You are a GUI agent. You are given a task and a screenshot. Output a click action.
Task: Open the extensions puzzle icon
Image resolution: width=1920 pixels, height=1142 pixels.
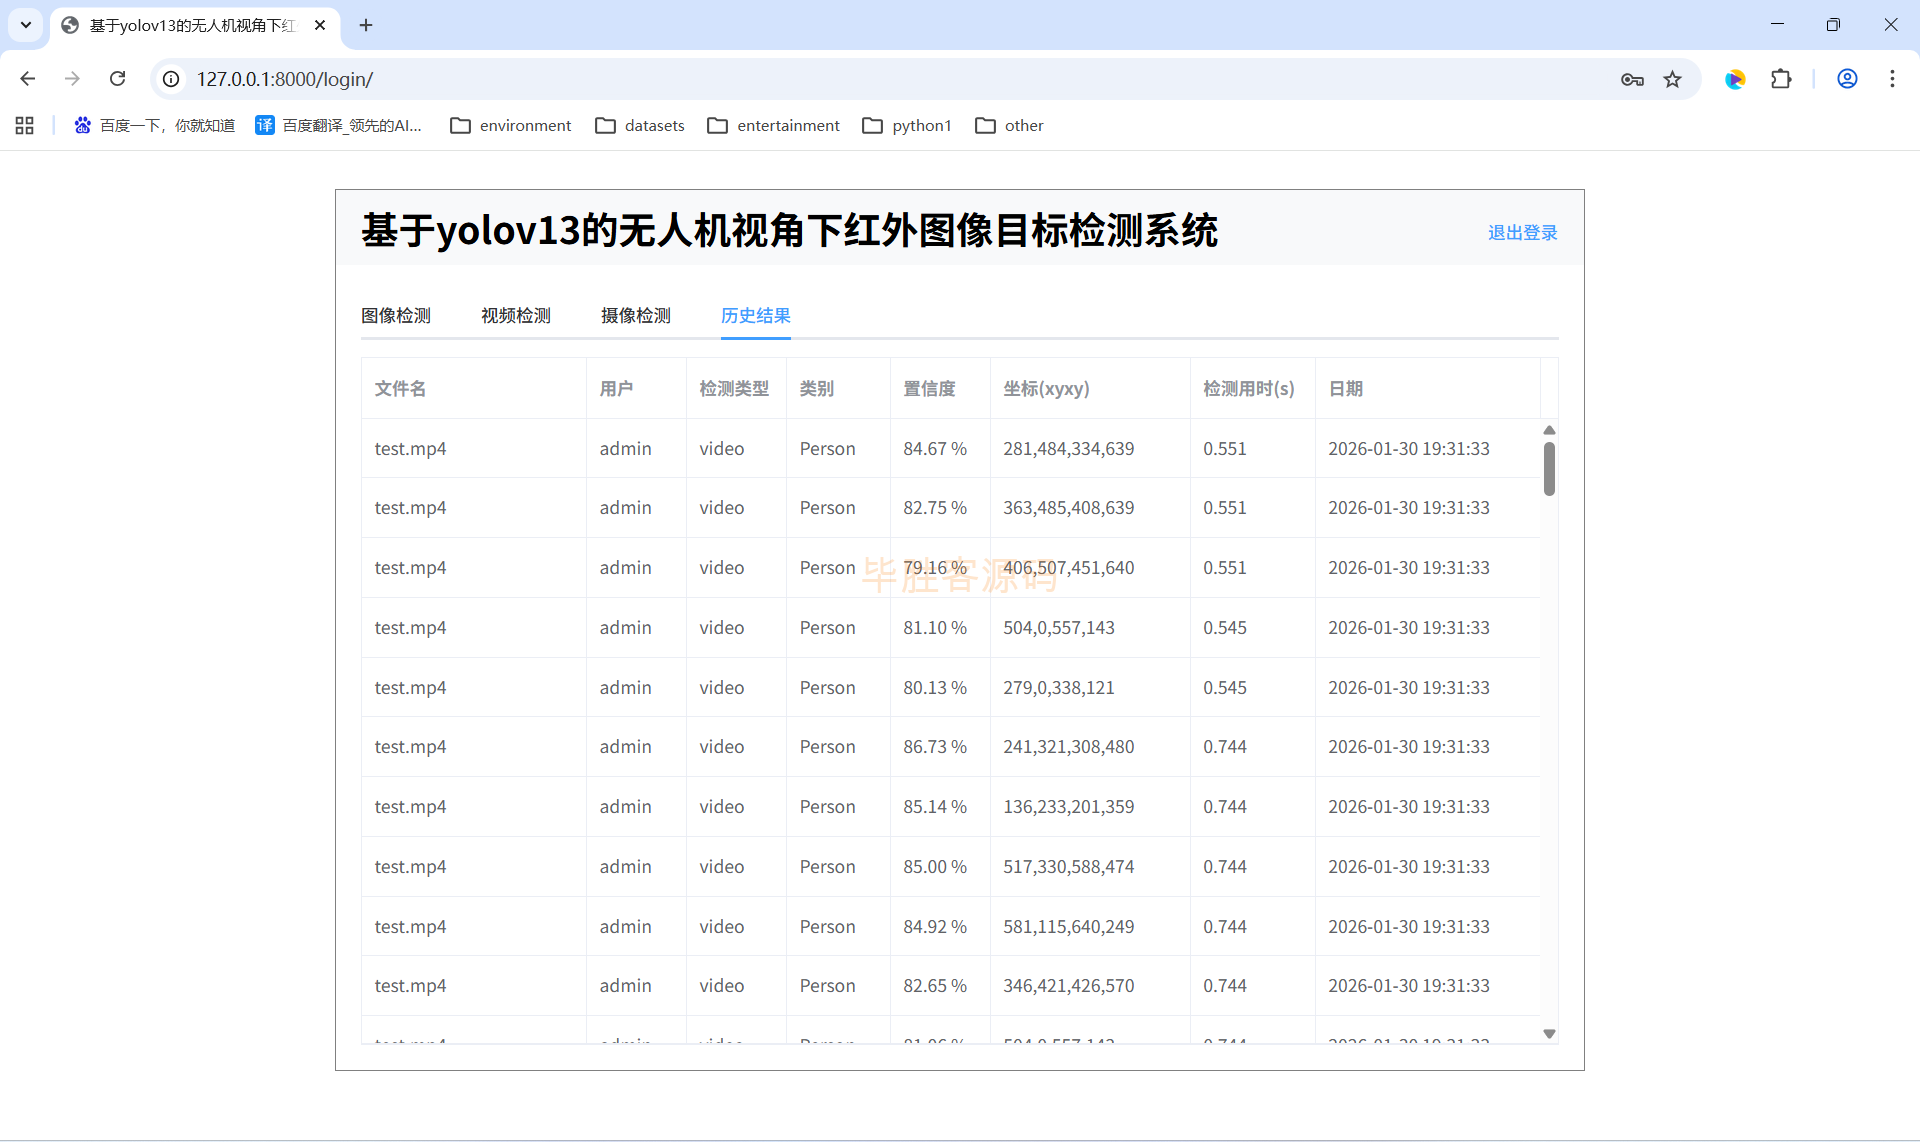(x=1781, y=79)
